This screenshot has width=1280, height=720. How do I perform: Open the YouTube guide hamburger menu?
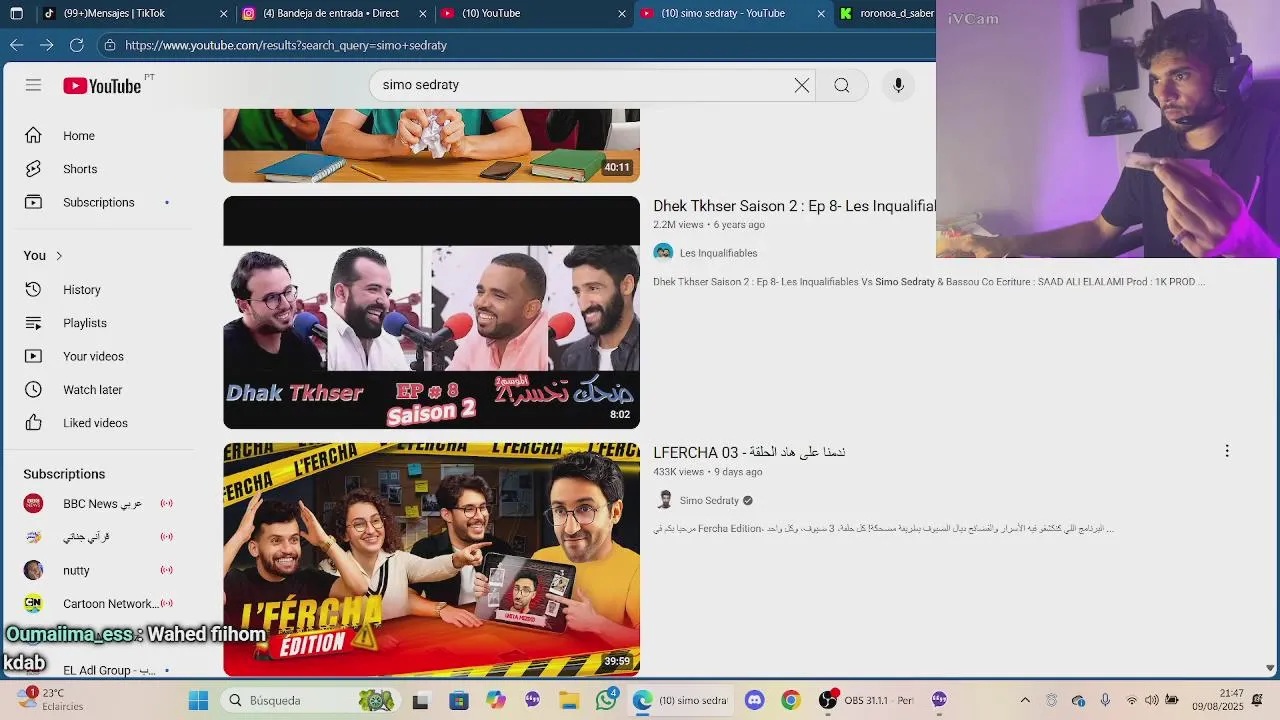click(33, 85)
